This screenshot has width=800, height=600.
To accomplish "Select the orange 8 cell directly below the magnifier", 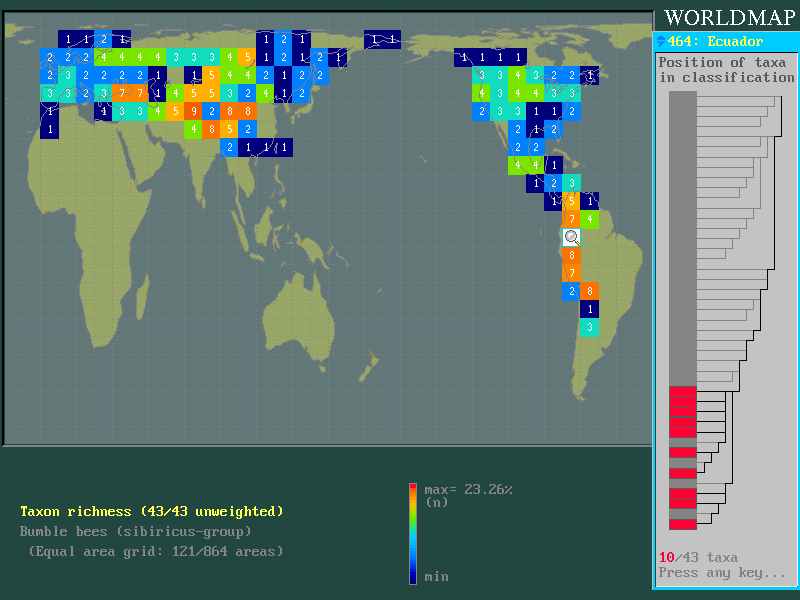I will (571, 256).
